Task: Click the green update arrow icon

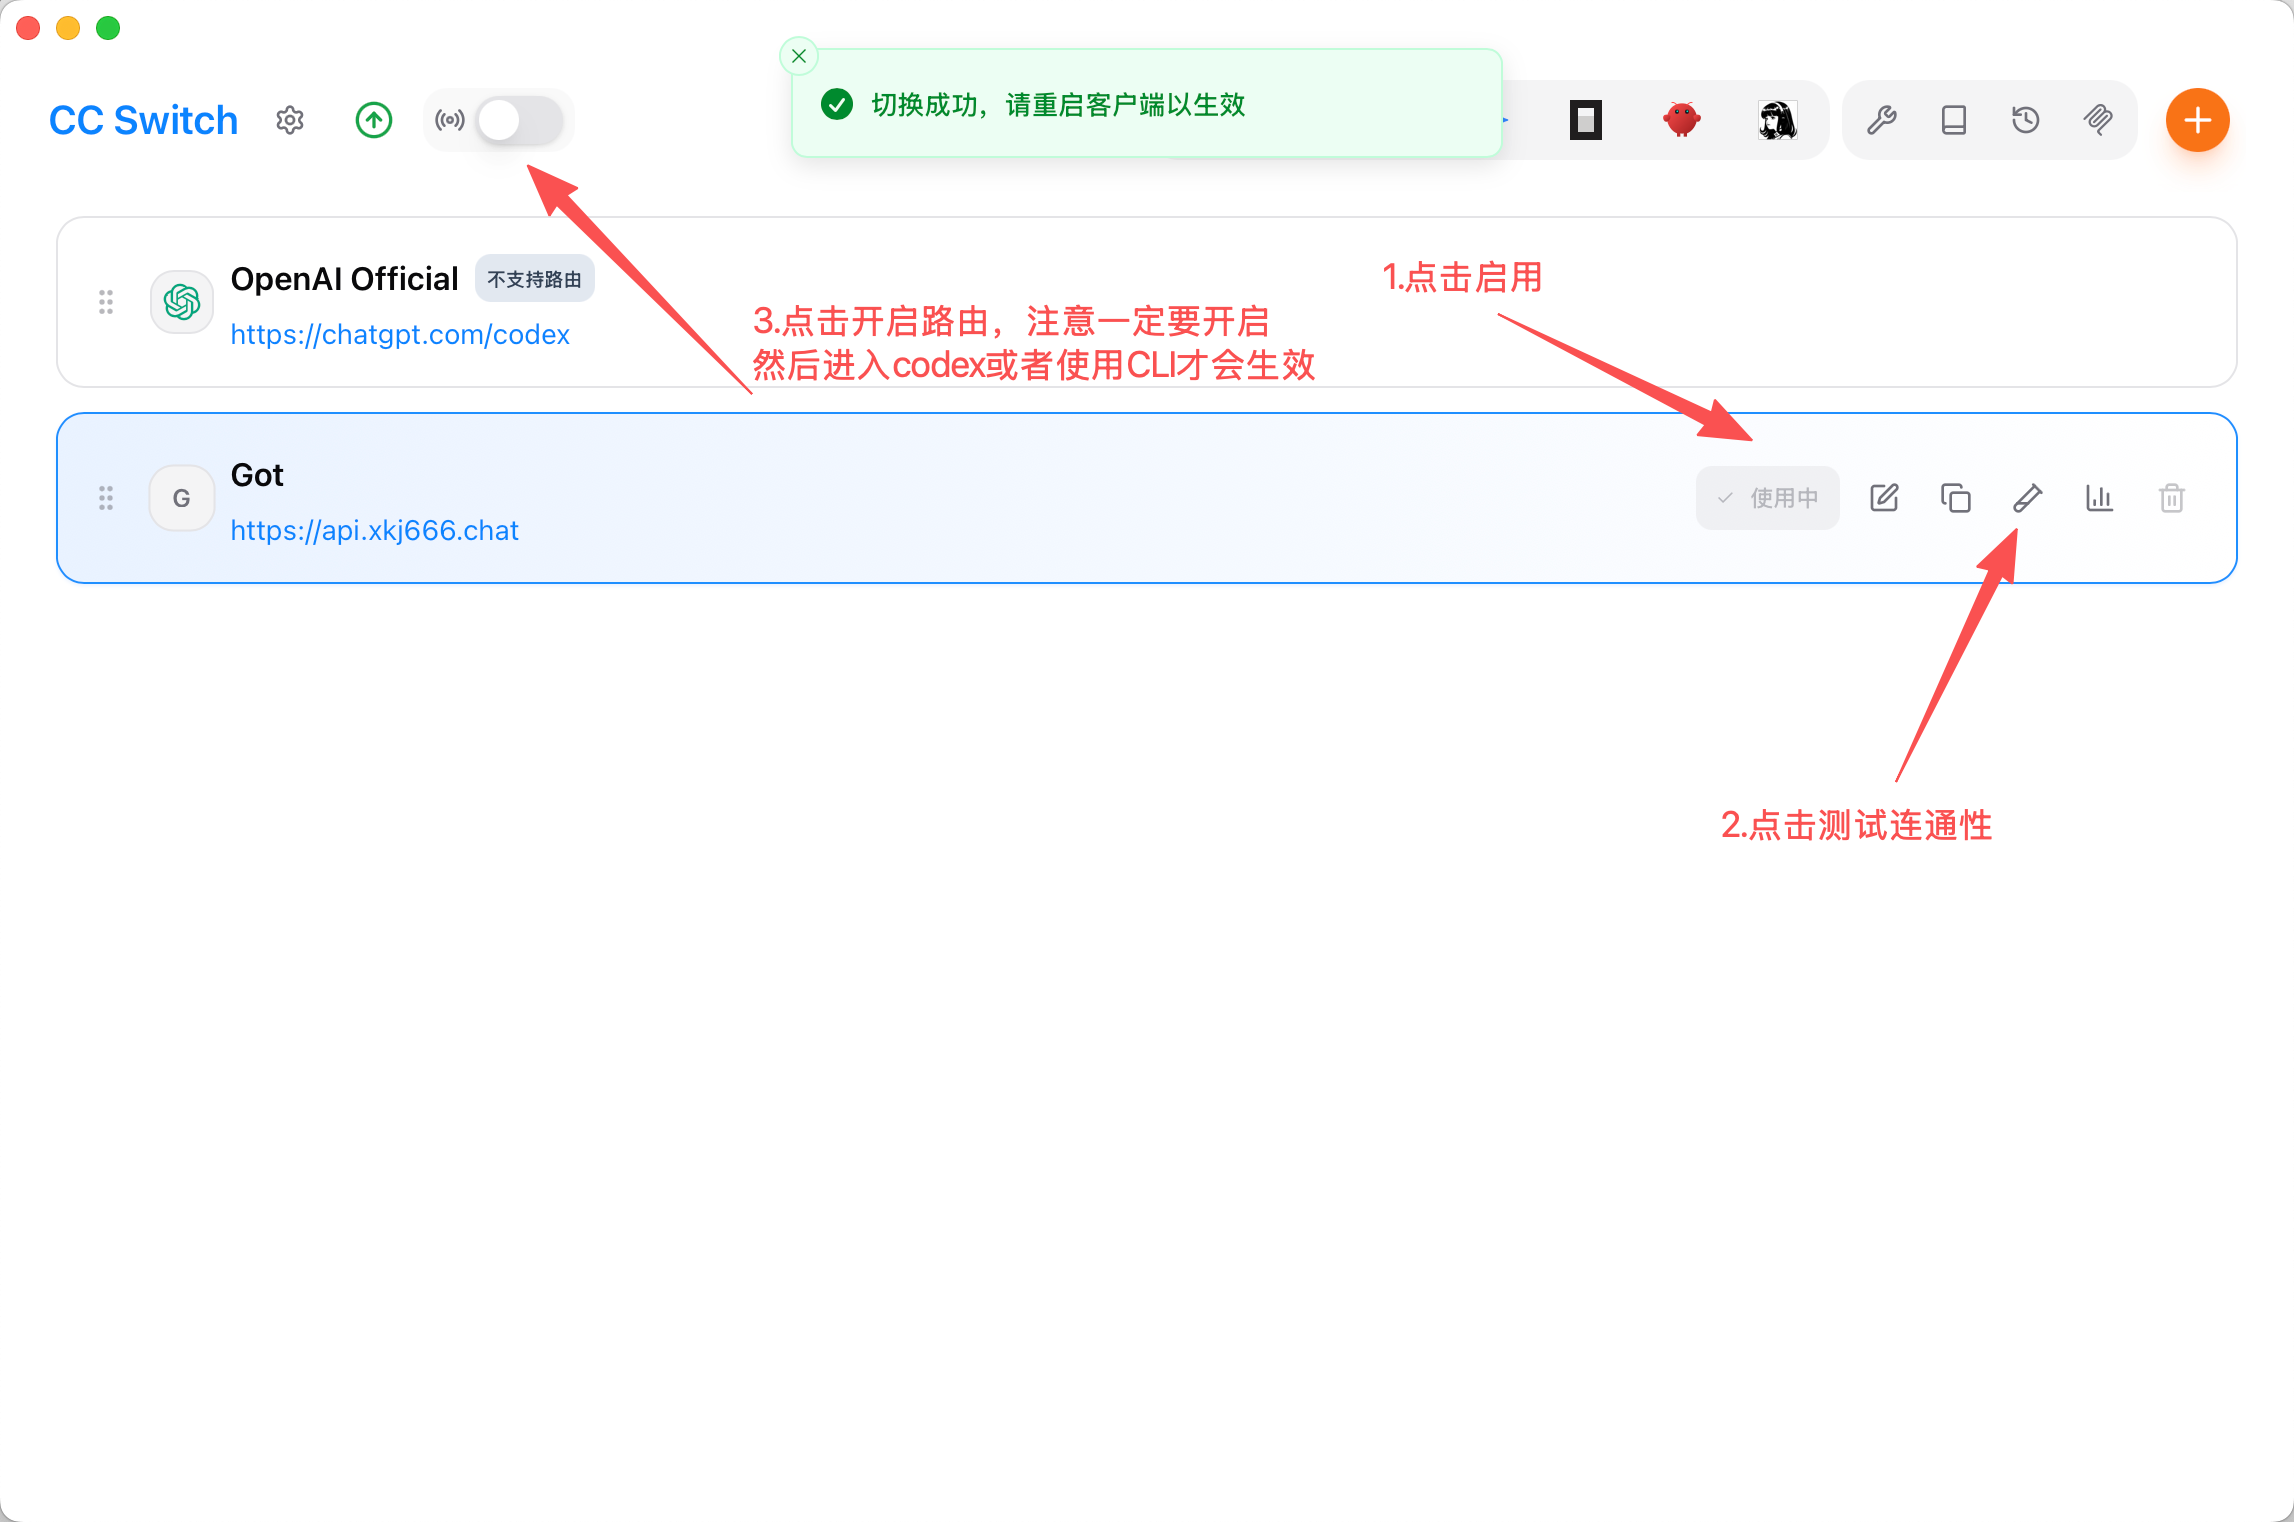Action: click(x=374, y=120)
